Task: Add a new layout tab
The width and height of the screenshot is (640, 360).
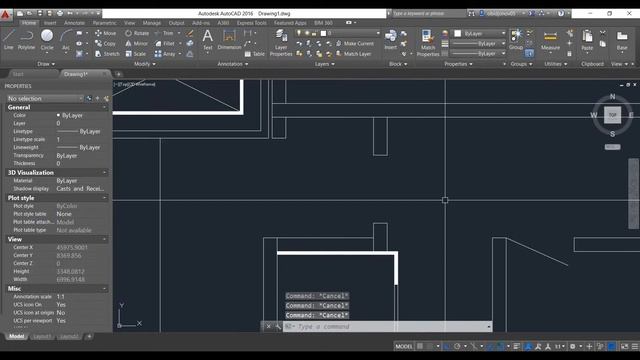Action: [x=89, y=336]
